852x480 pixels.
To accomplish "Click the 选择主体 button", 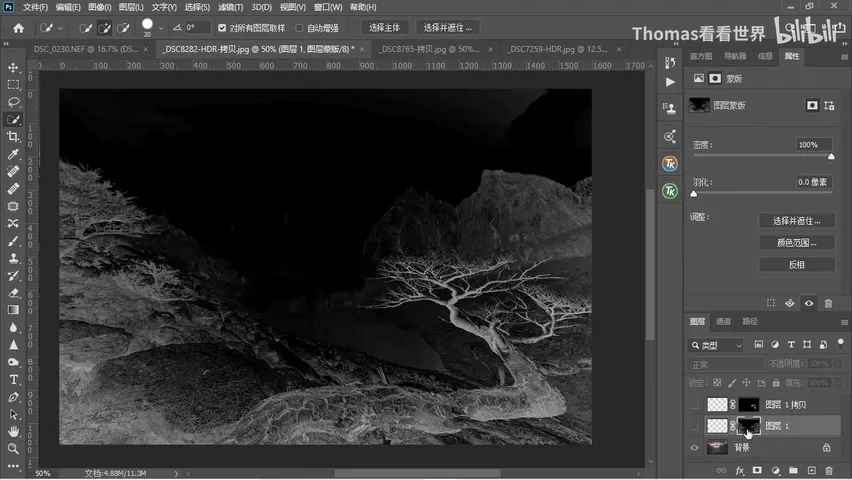I will (x=385, y=28).
